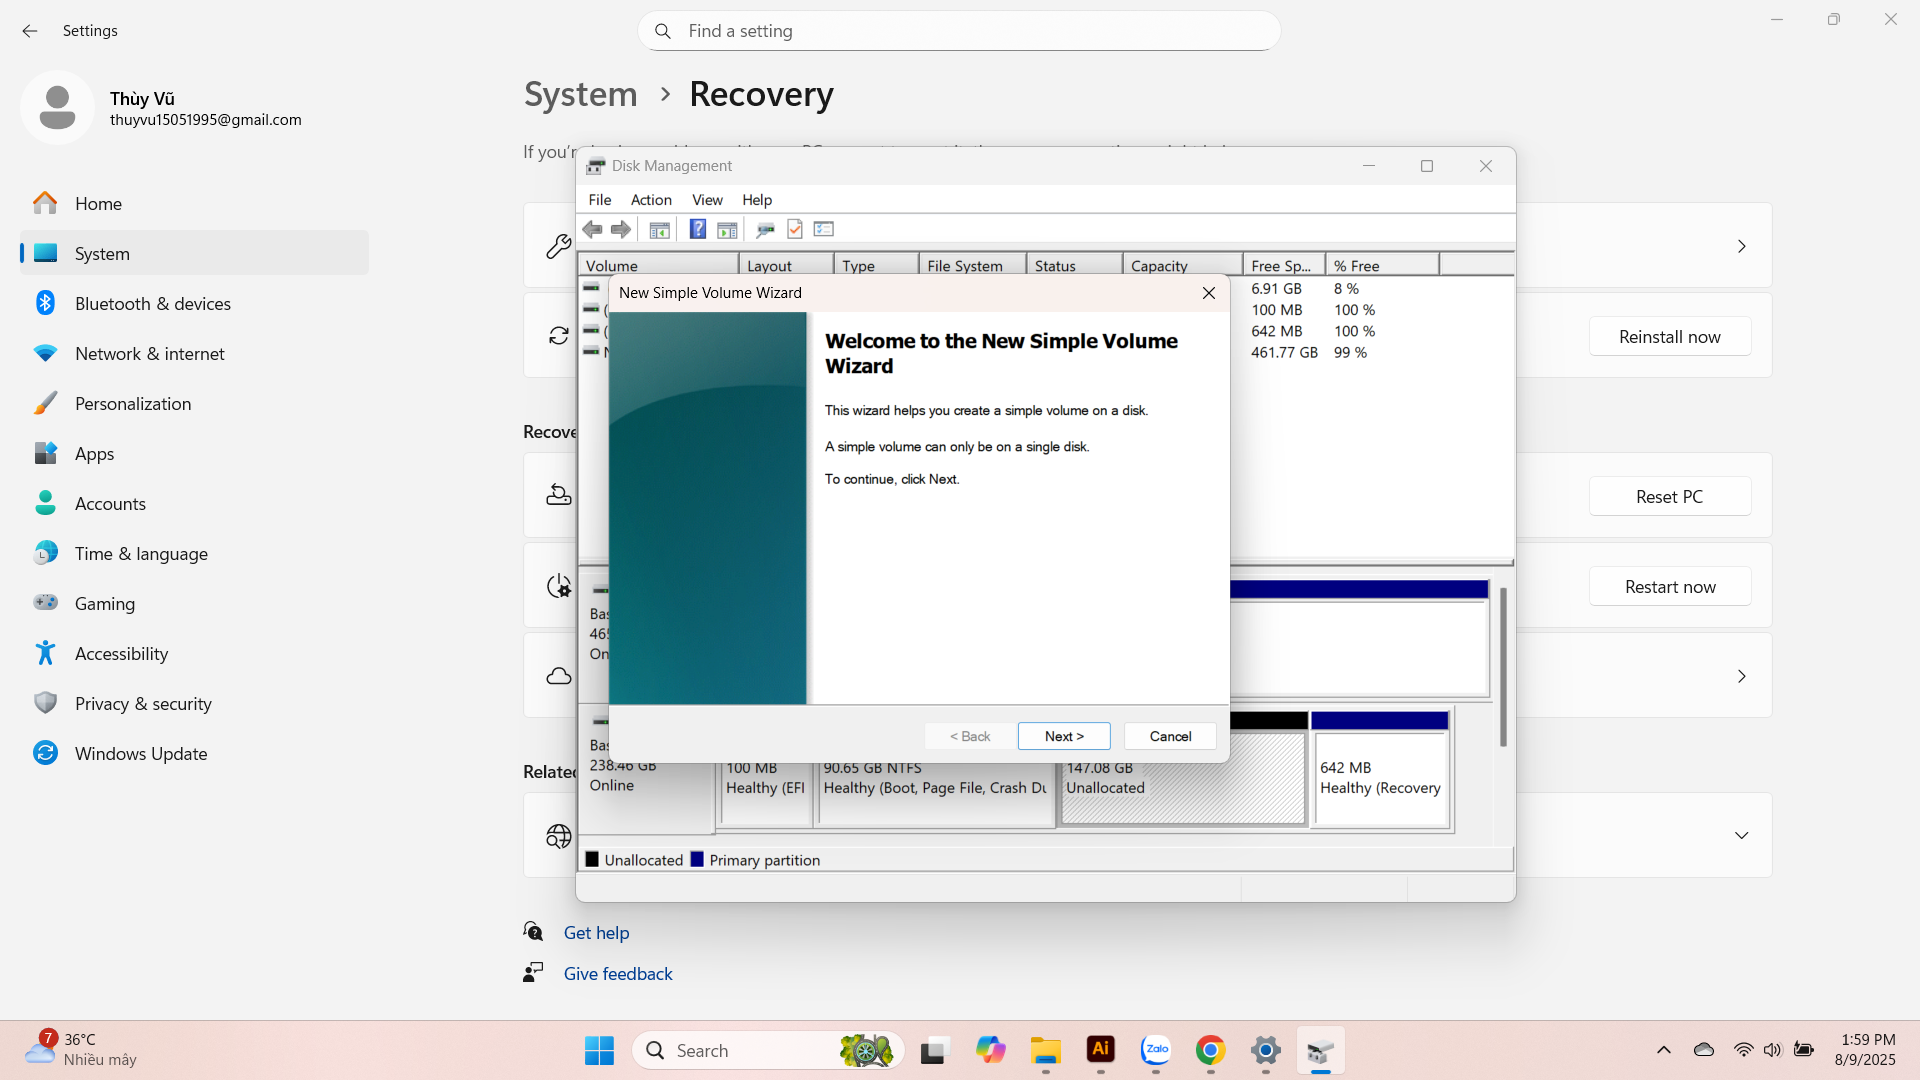Expand the bottom-right related settings chevron
The width and height of the screenshot is (1920, 1080).
tap(1742, 835)
